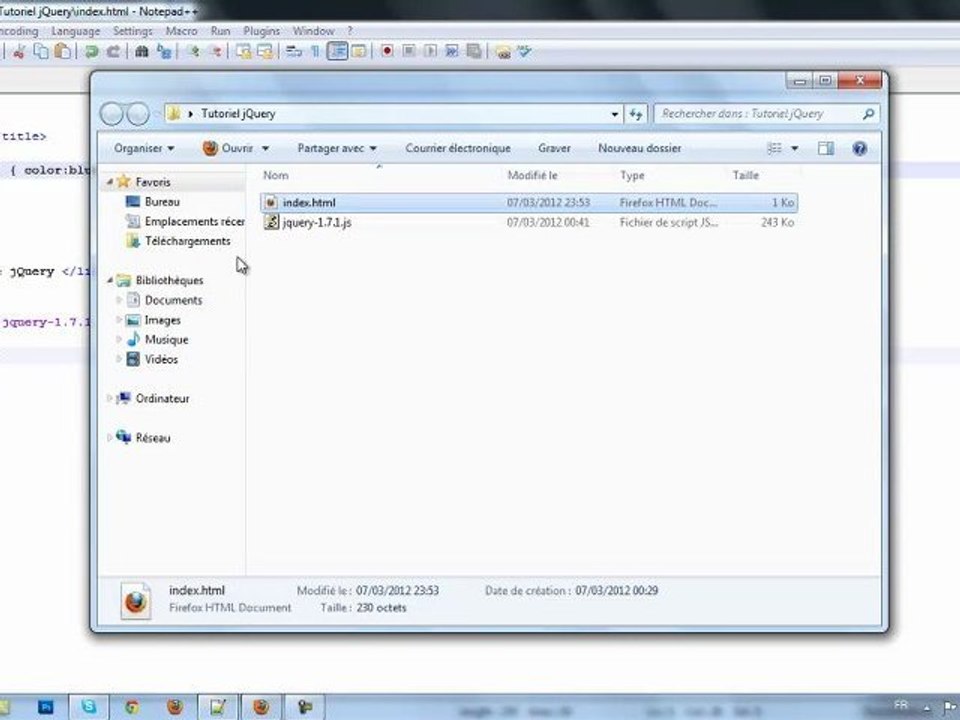Start macro recording with the red dot

387,51
